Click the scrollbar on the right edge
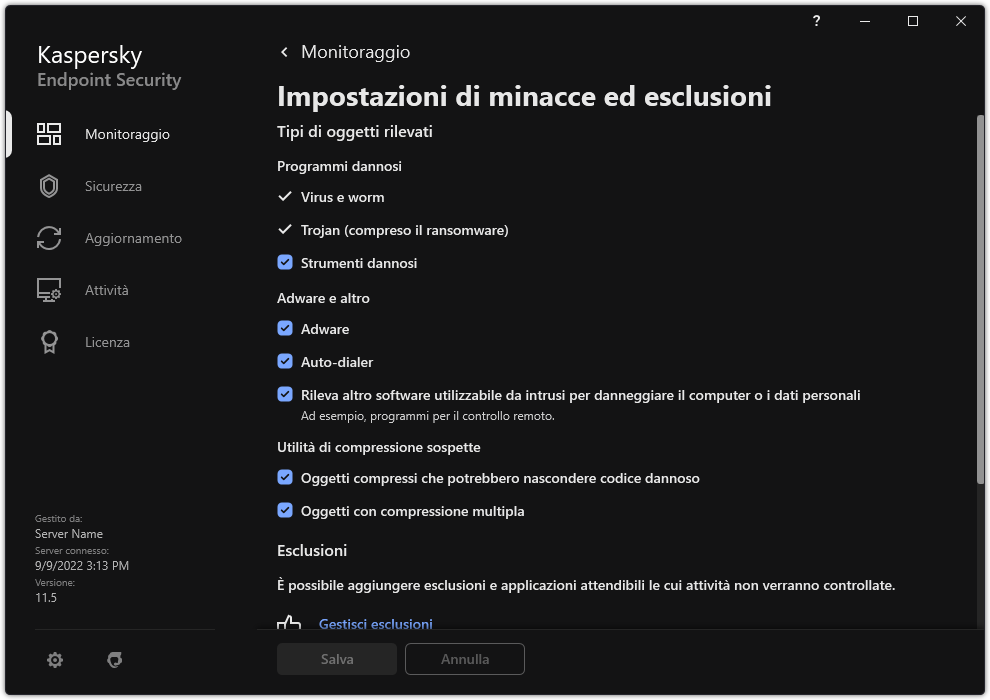Screen dimensions: 990x700 click(x=981, y=300)
